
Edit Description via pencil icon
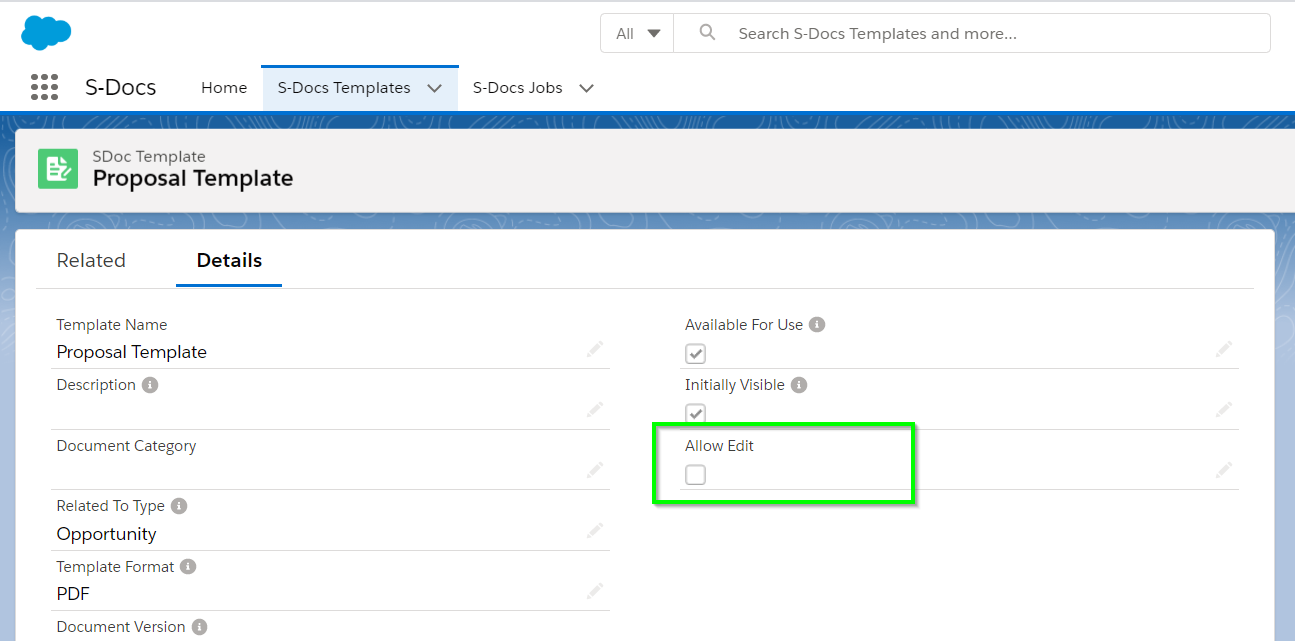595,409
